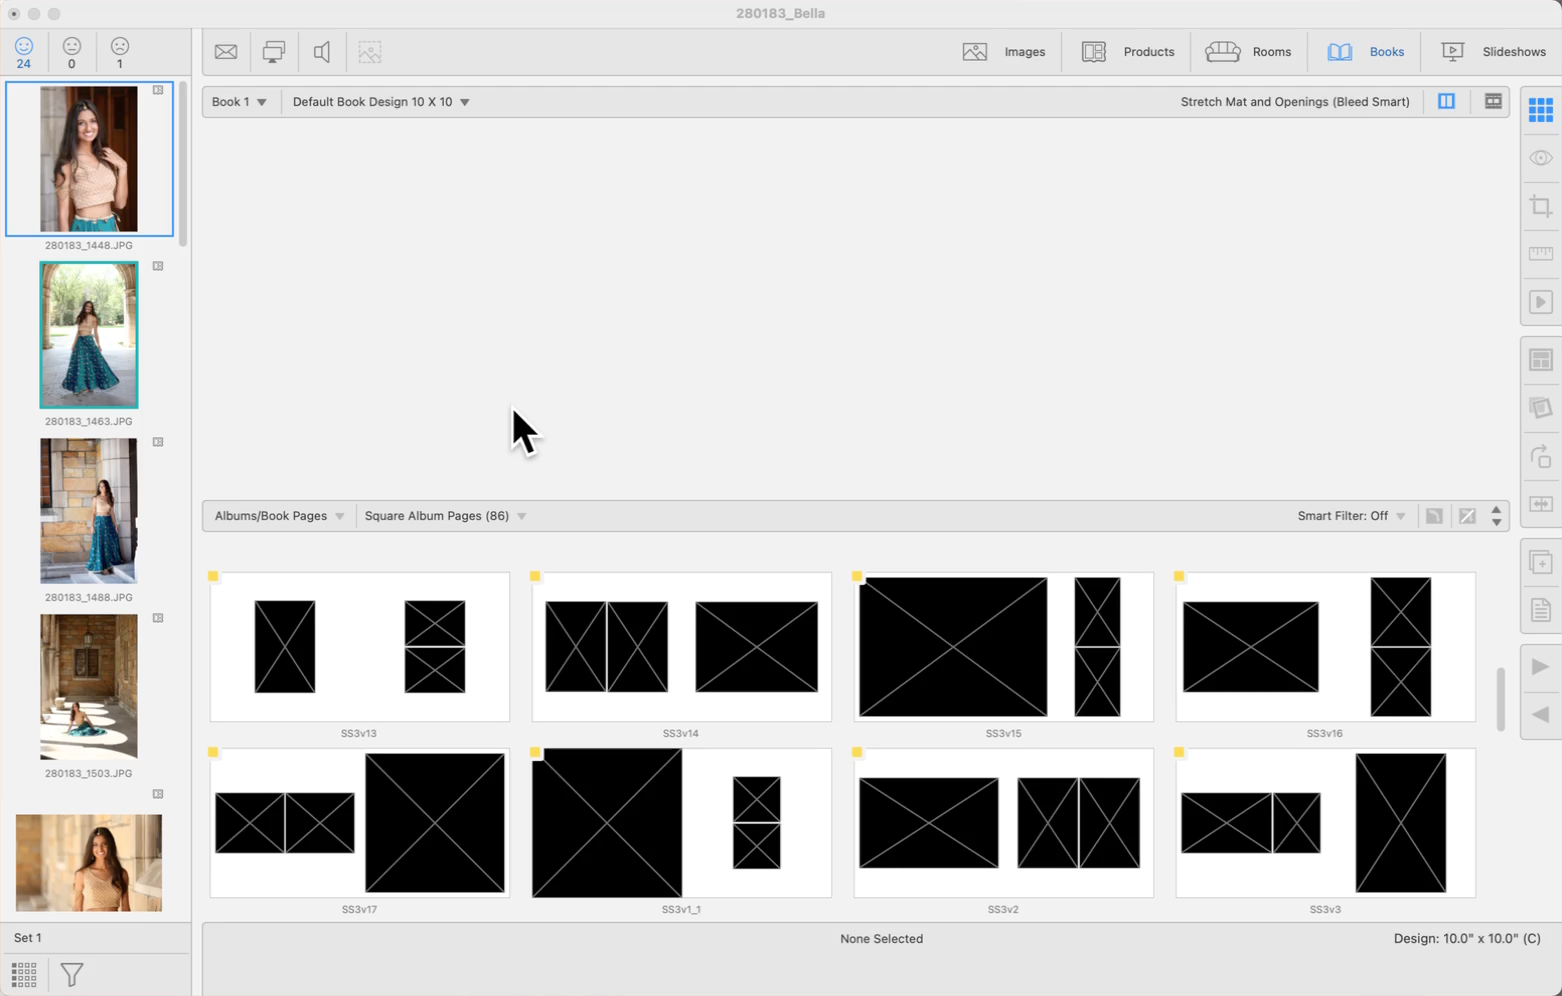Viewport: 1562px width, 996px height.
Task: Show images rated with happy face
Action: point(24,52)
